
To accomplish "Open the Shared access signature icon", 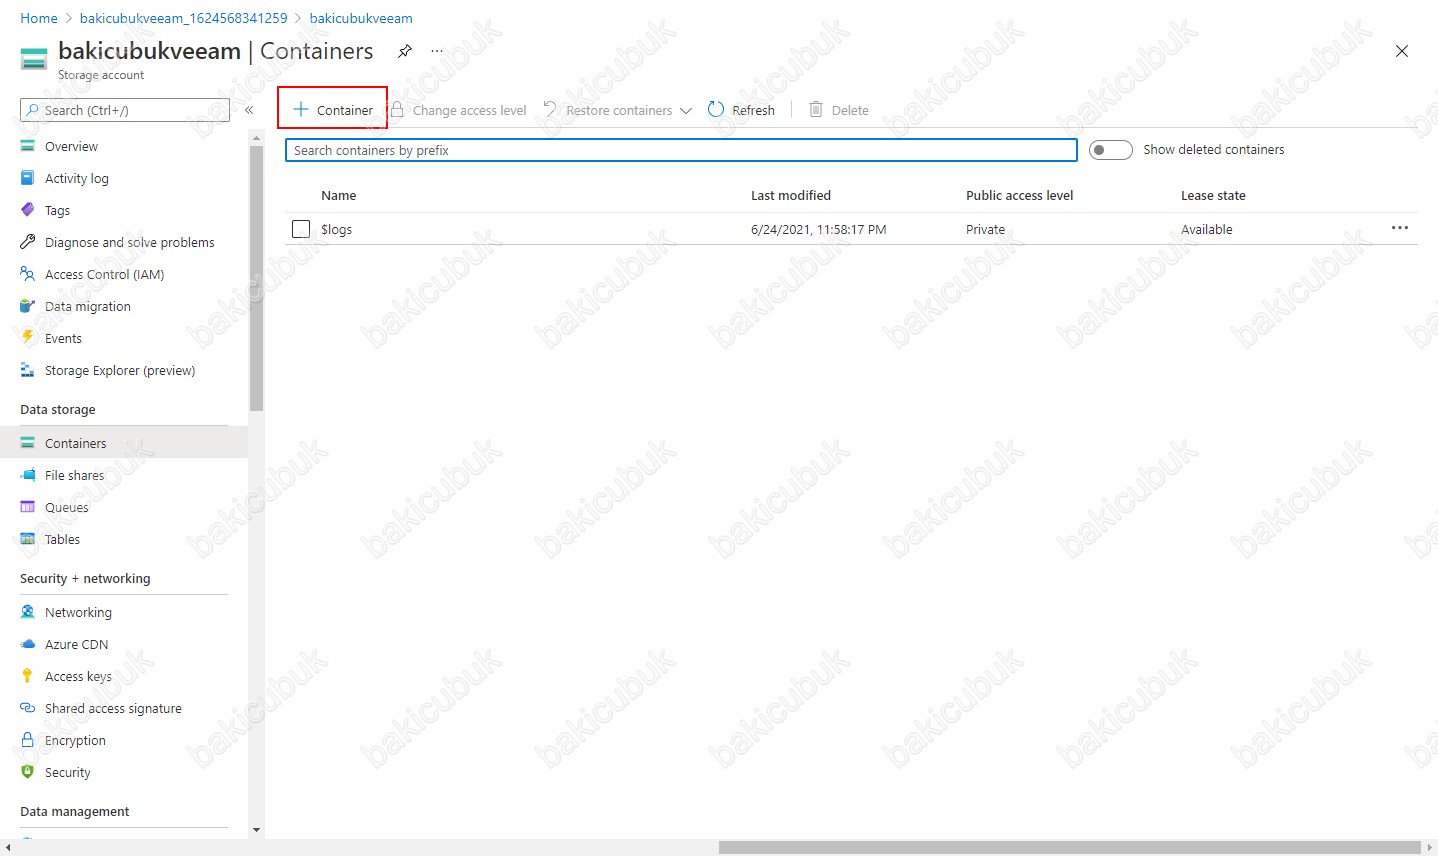I will point(28,708).
